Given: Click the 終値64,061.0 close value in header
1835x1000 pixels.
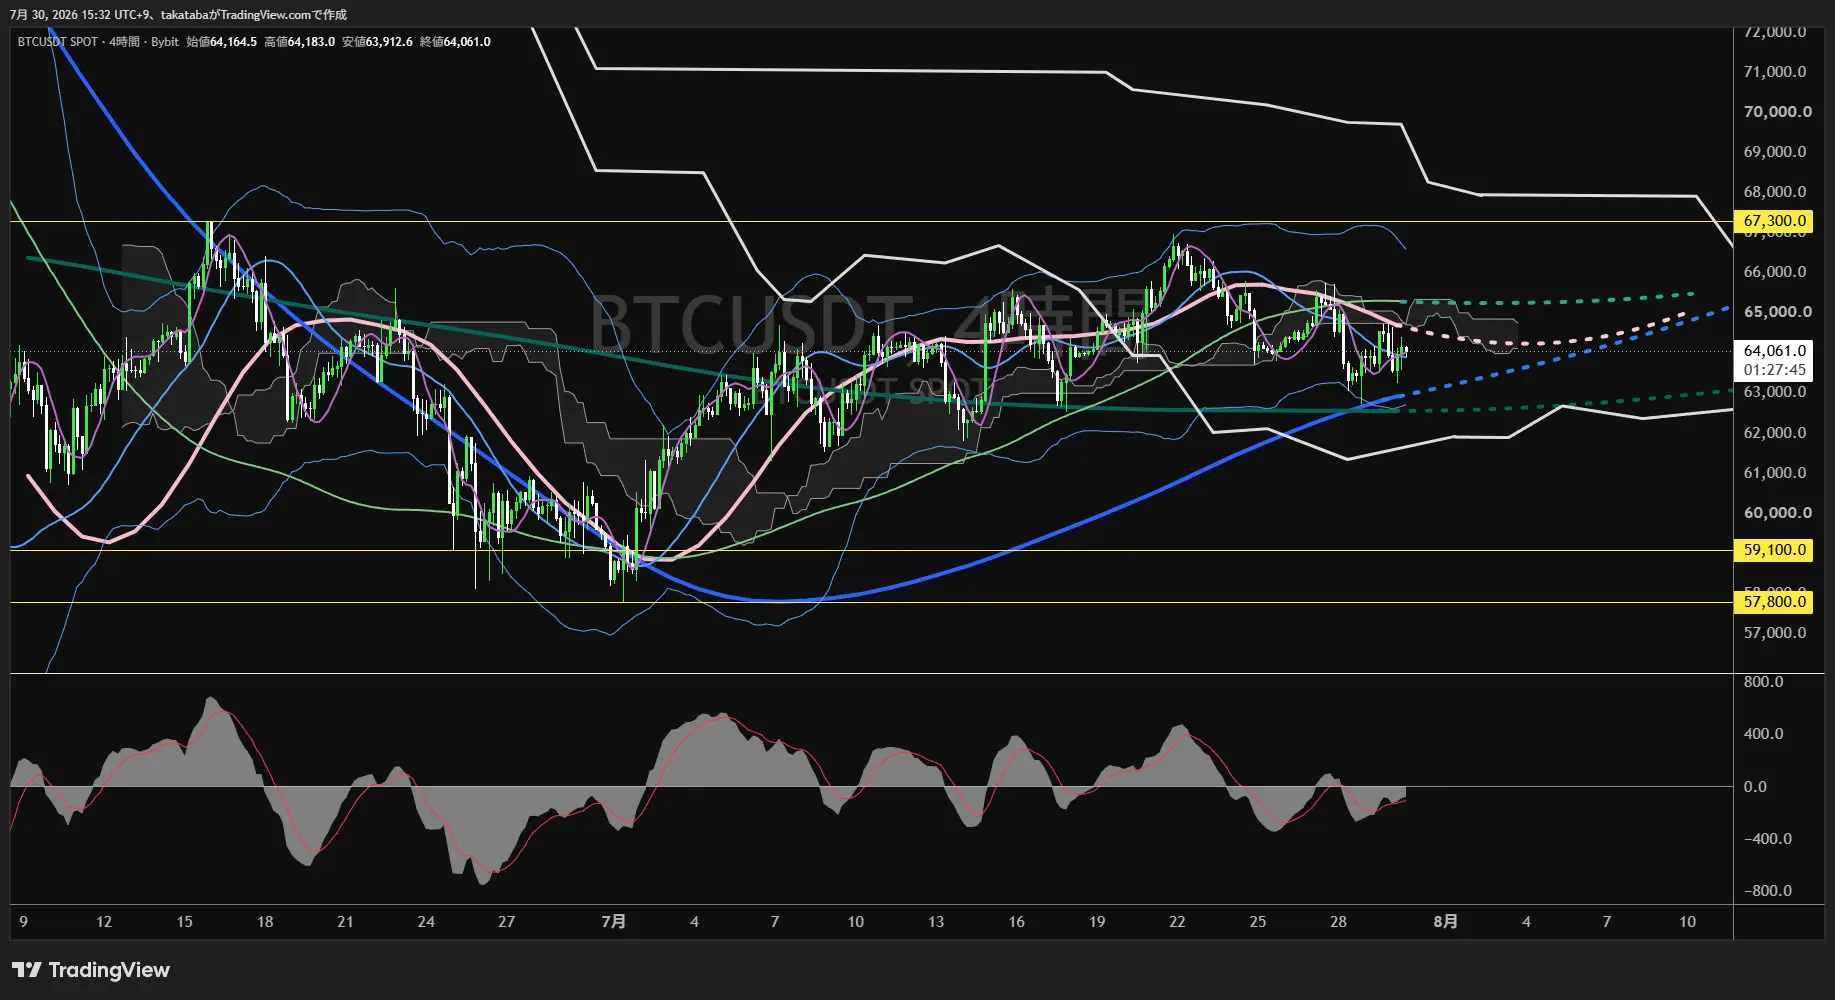Looking at the screenshot, I should click(455, 42).
